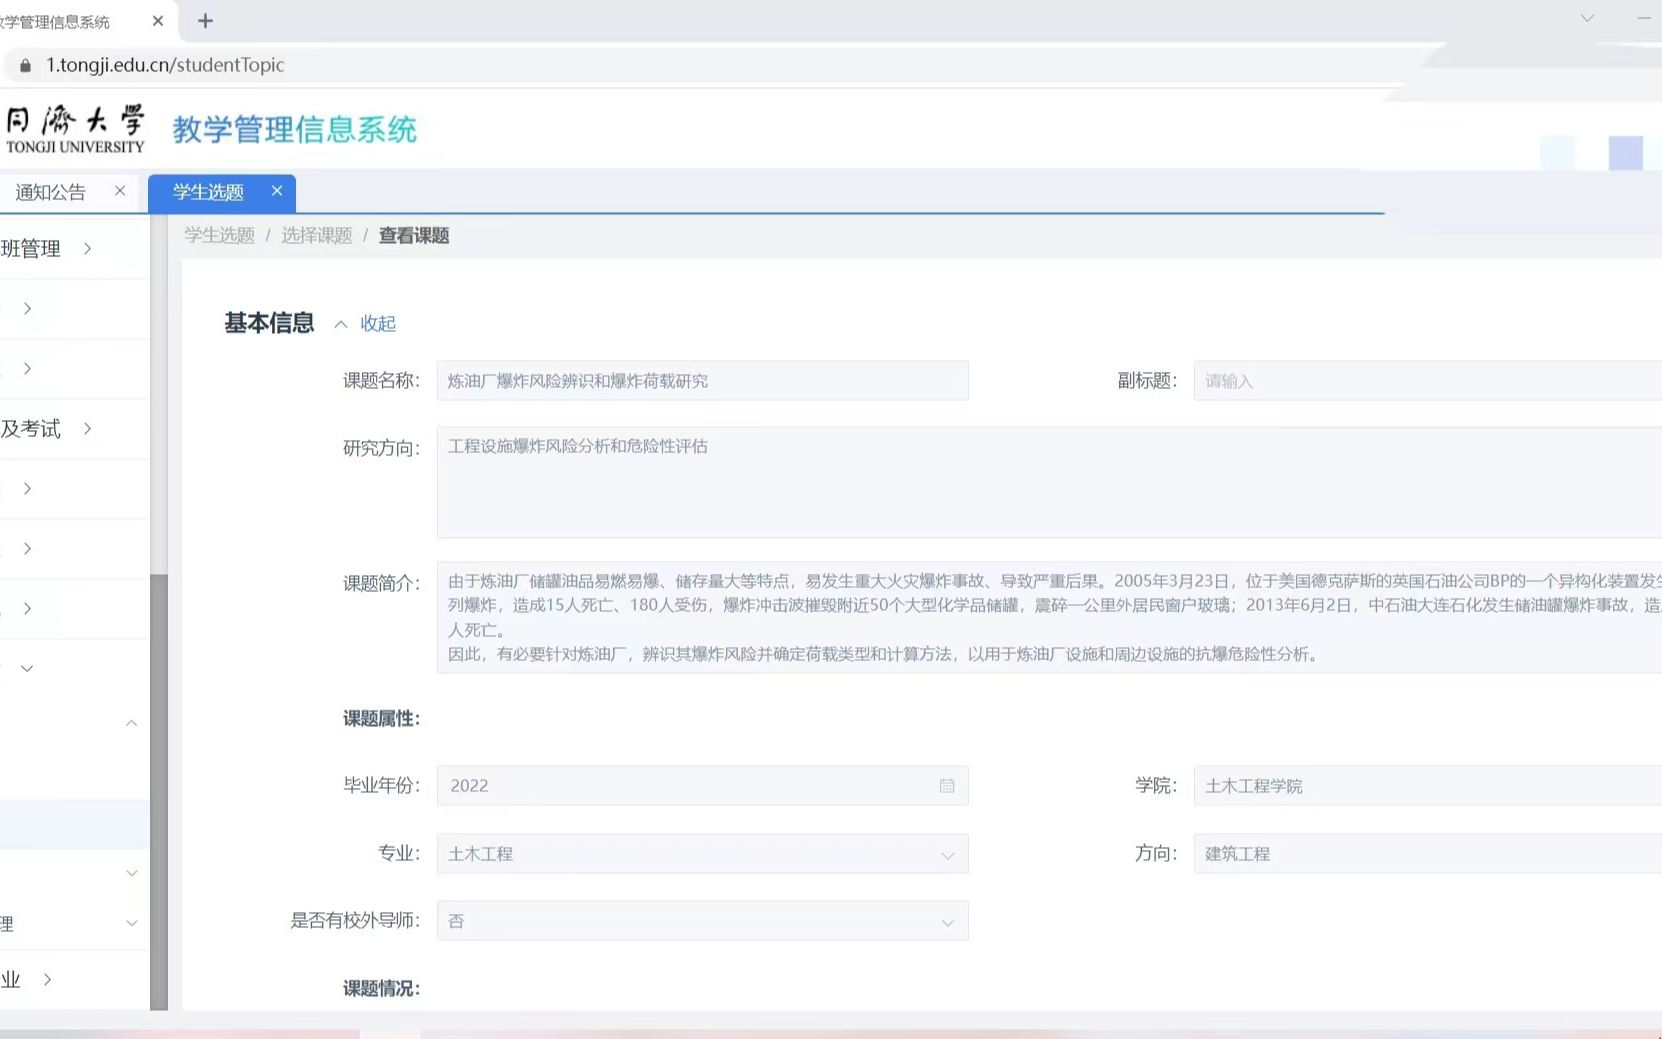Click the 研究方向 text area
The image size is (1662, 1039).
1050,483
